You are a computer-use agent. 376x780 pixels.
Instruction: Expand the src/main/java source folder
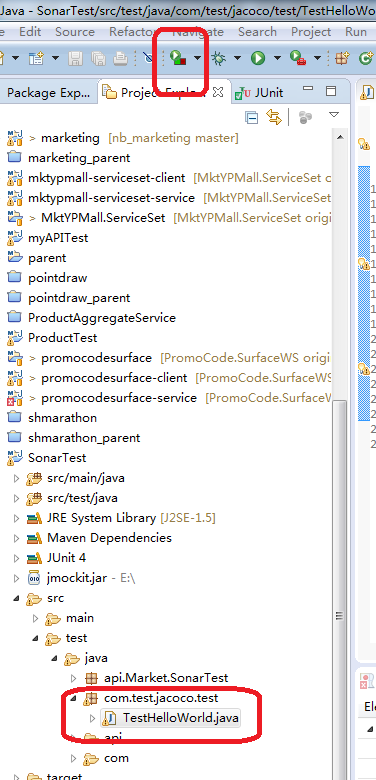[16, 479]
